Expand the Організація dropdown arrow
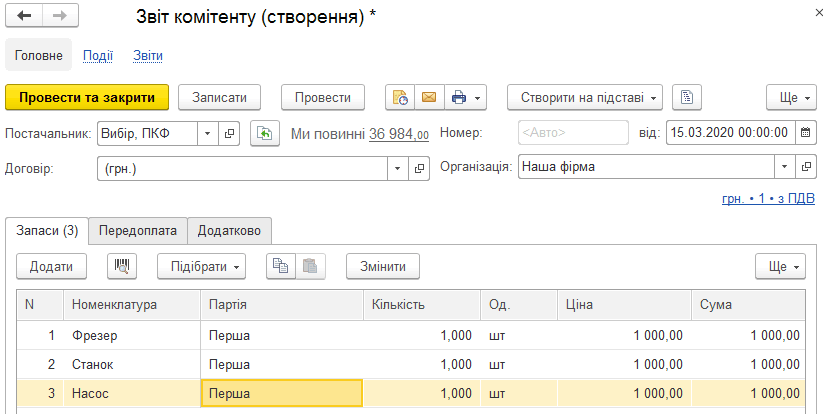 785,167
